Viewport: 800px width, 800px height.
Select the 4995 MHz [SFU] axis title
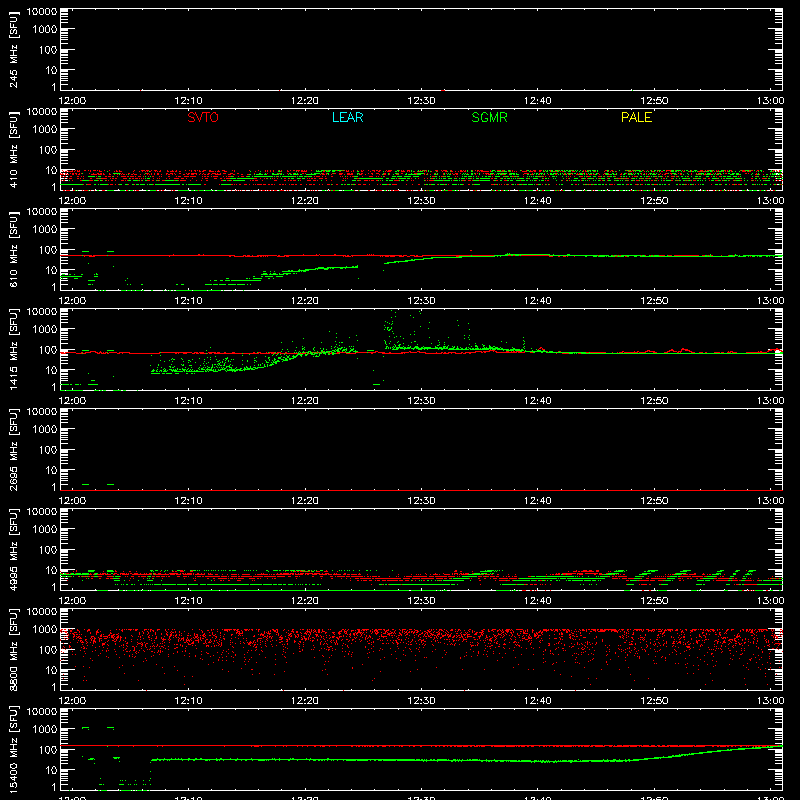(13, 549)
